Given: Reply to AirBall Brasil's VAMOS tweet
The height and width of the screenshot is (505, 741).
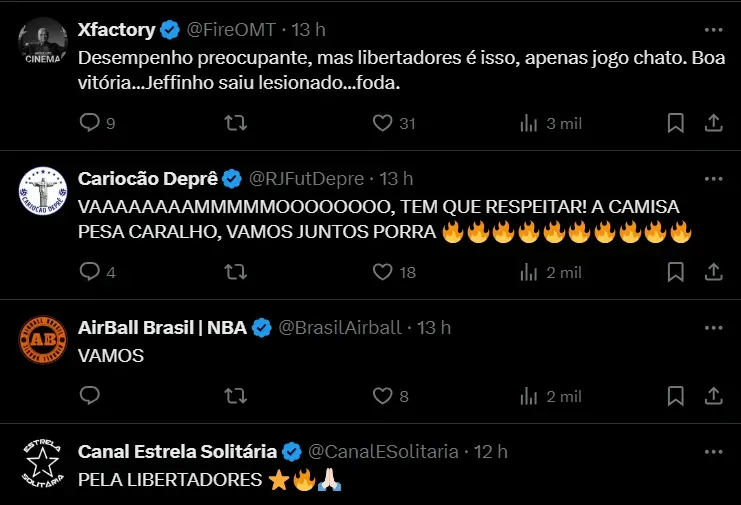Looking at the screenshot, I should click(x=90, y=396).
